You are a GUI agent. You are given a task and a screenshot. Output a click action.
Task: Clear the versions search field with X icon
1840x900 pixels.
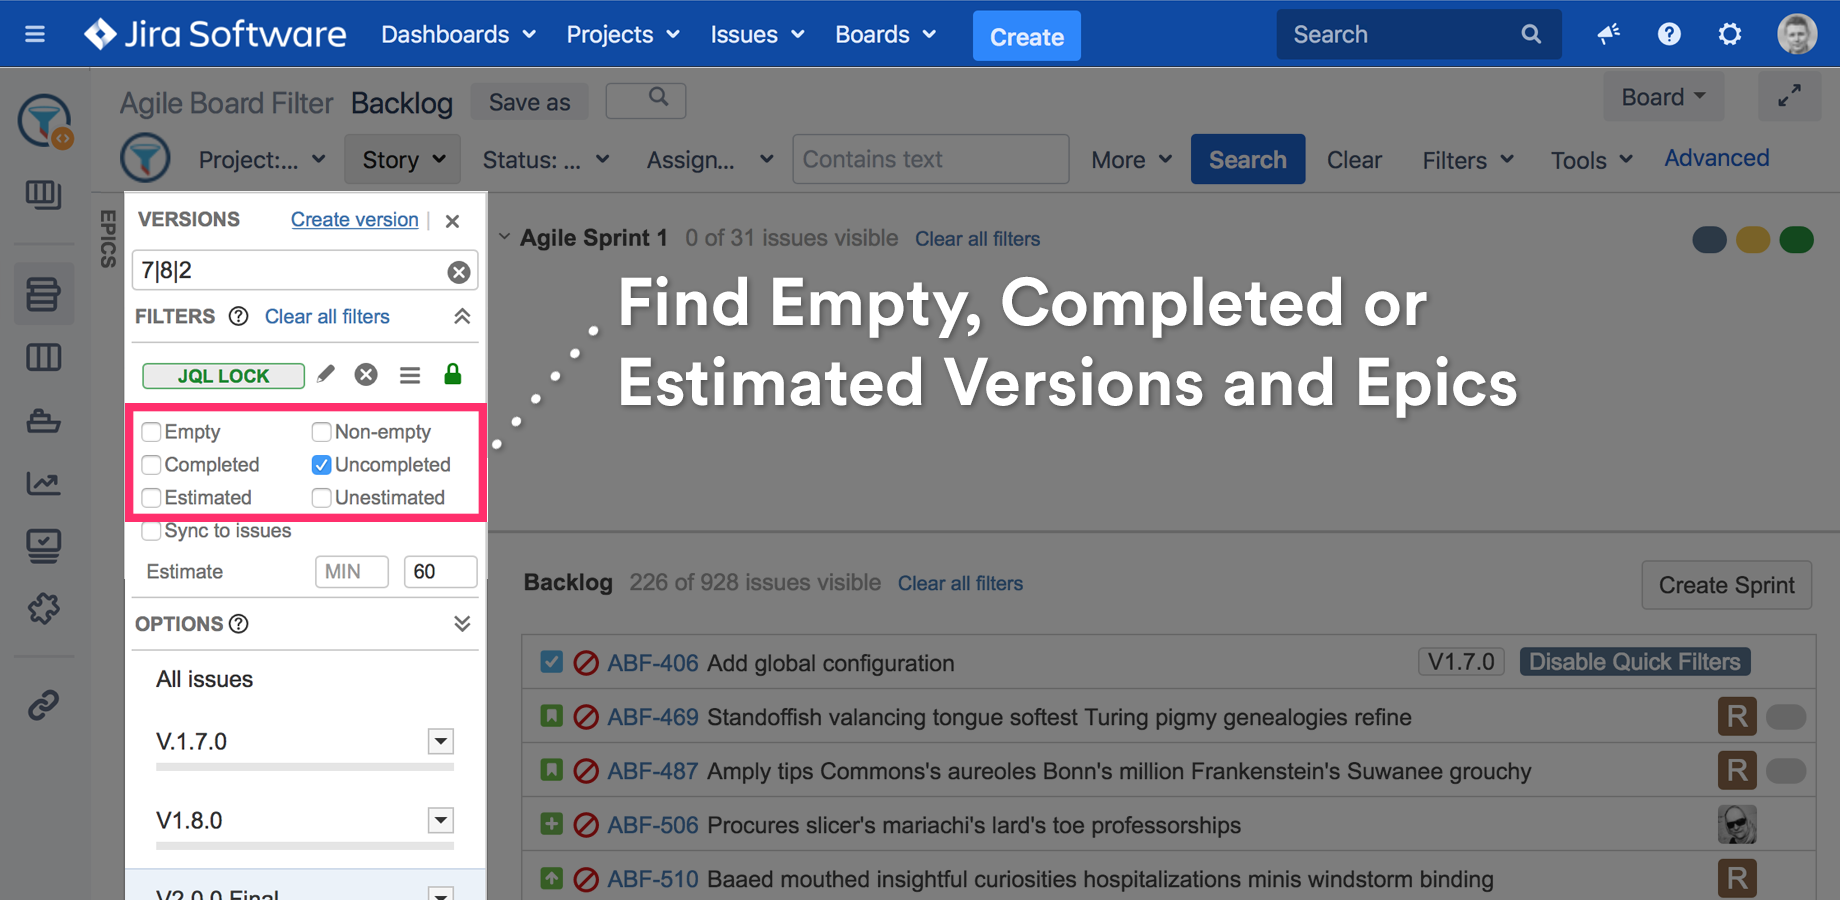point(458,272)
